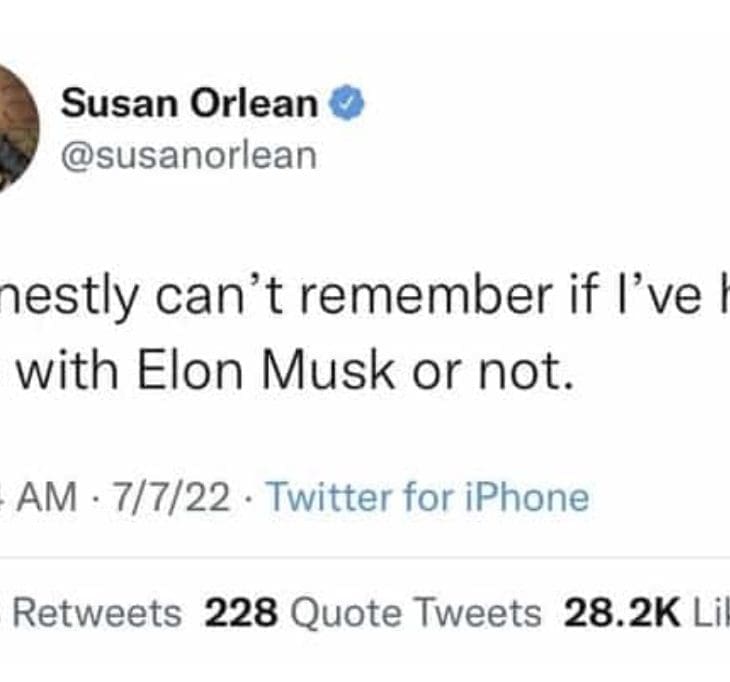Click the @susanorlean handle
The height and width of the screenshot is (682, 730).
[188, 155]
